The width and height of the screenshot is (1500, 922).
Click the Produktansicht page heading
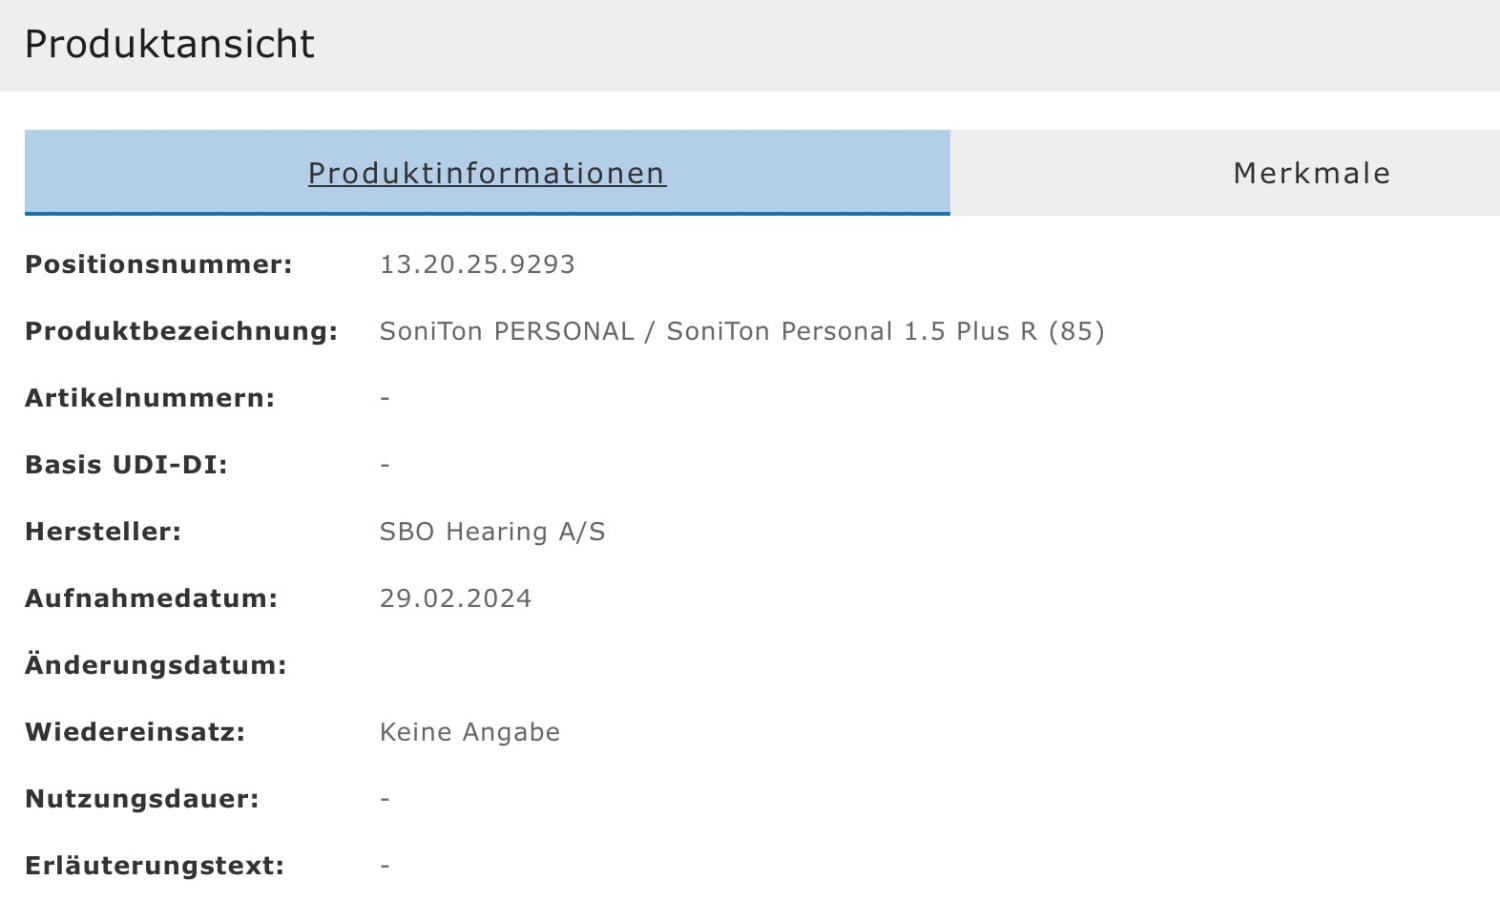click(169, 44)
